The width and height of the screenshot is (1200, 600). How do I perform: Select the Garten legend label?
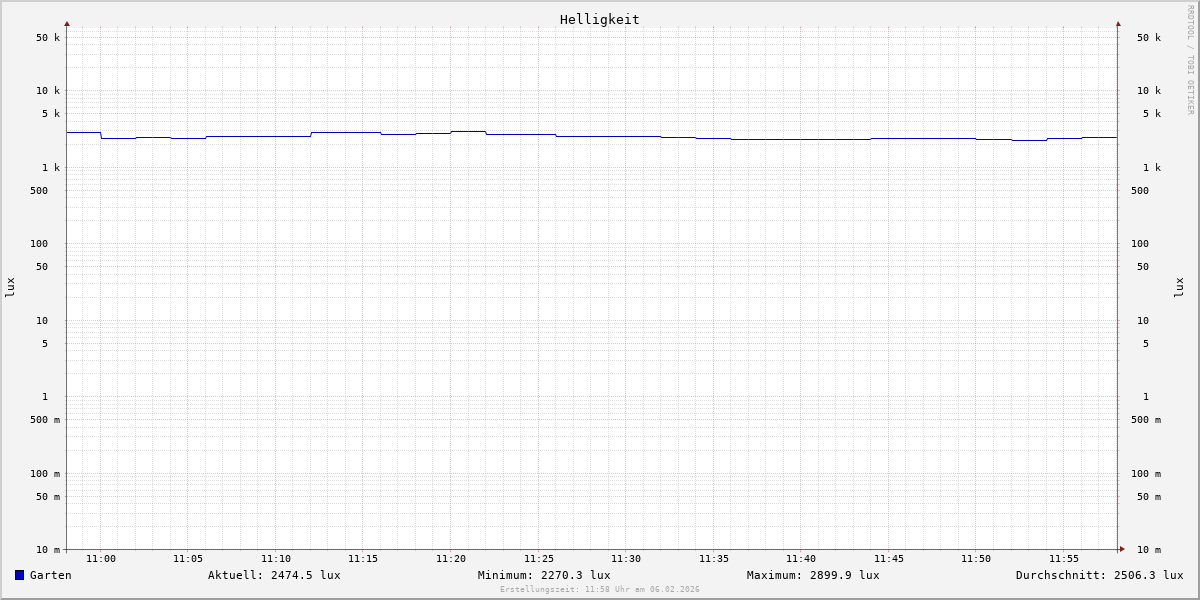tap(50, 575)
